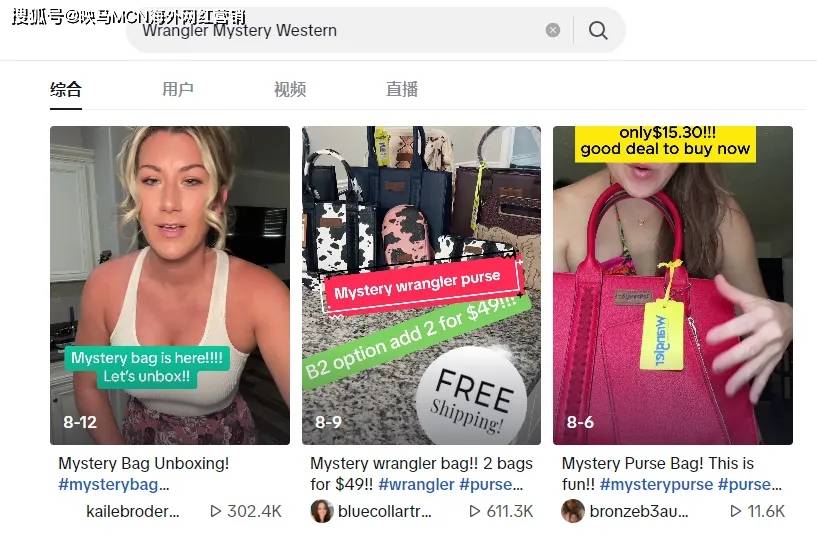
Task: Click the #mysterybag hashtag link
Action: click(x=114, y=484)
